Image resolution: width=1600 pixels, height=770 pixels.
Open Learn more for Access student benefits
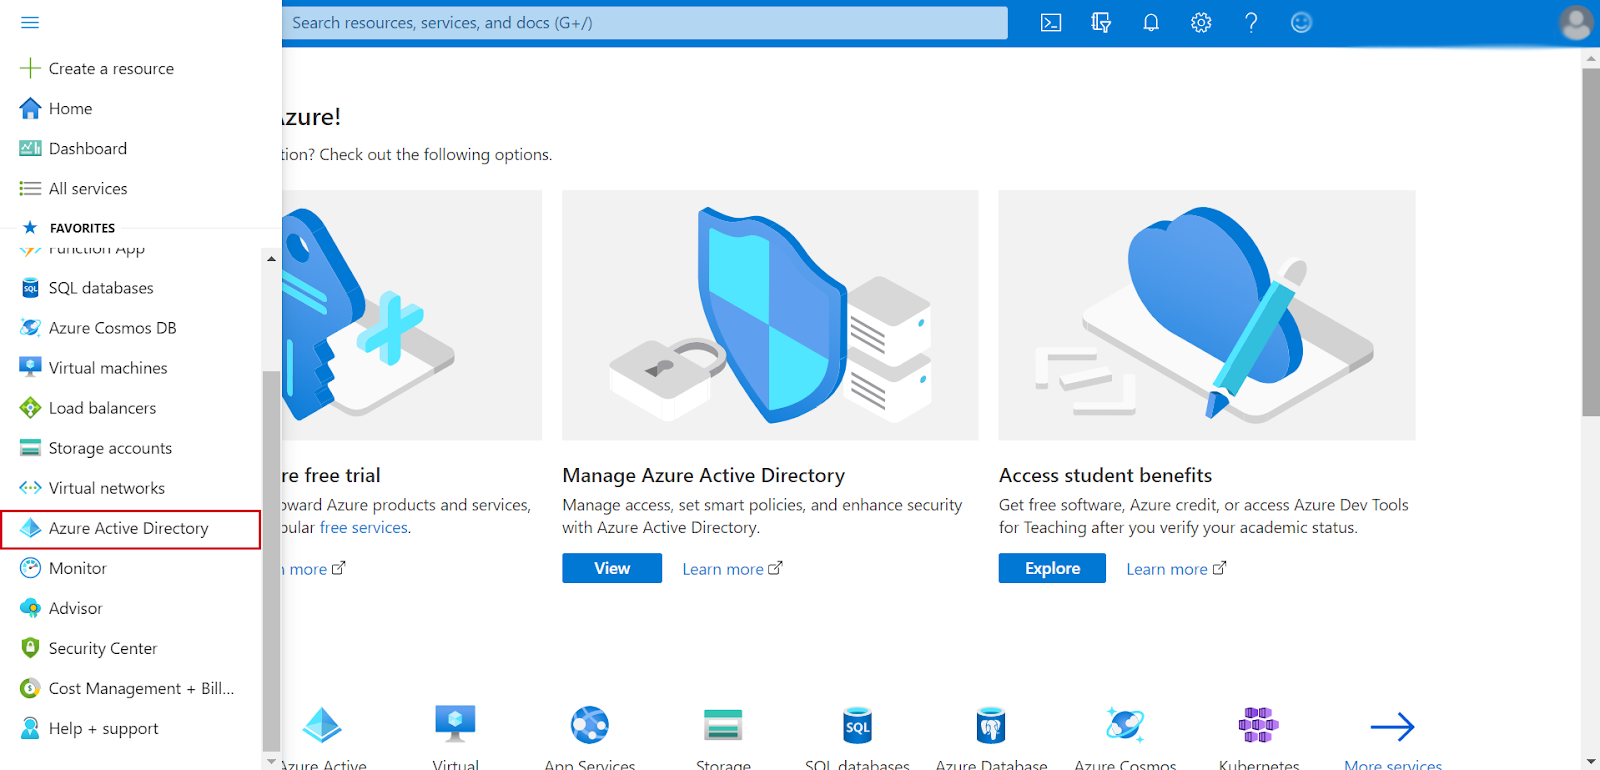(1176, 569)
